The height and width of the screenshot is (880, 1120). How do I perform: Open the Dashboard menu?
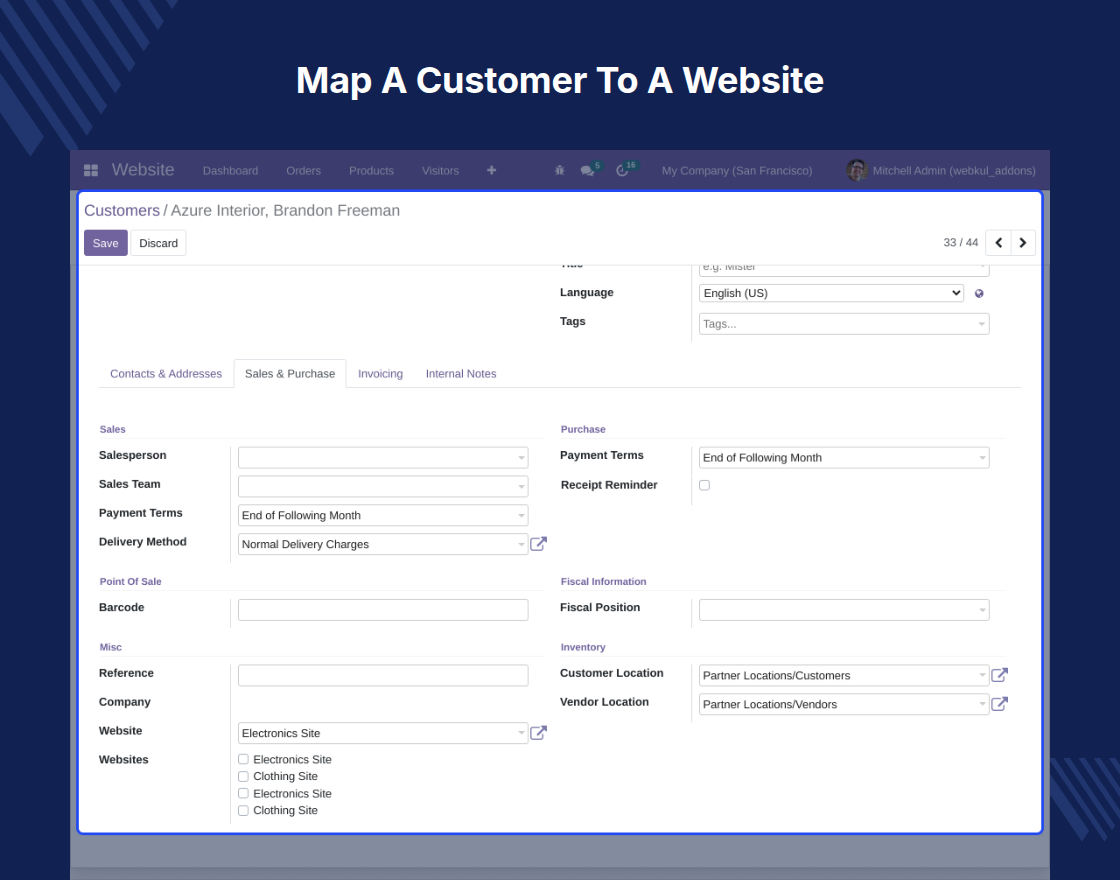point(230,171)
